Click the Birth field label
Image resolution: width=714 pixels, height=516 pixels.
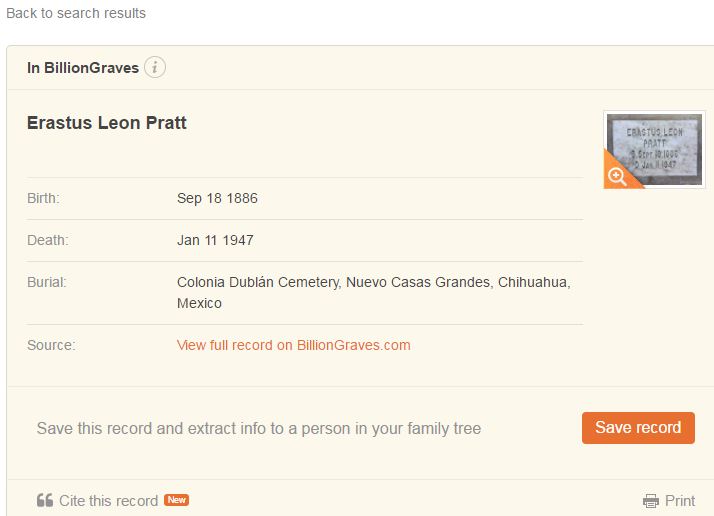tap(43, 198)
